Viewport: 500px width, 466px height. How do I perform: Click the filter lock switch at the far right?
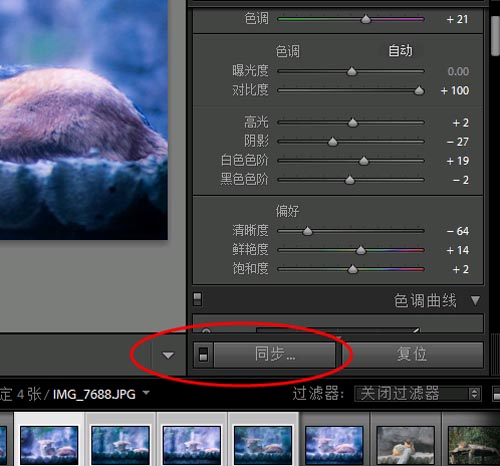497,394
